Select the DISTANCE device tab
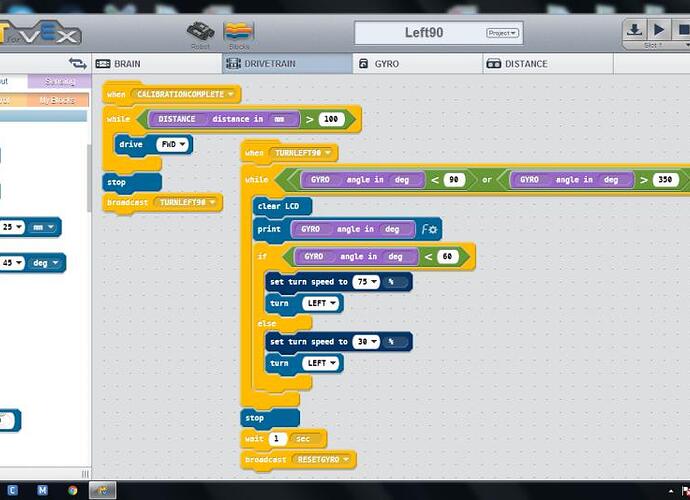690x500 pixels. point(516,63)
